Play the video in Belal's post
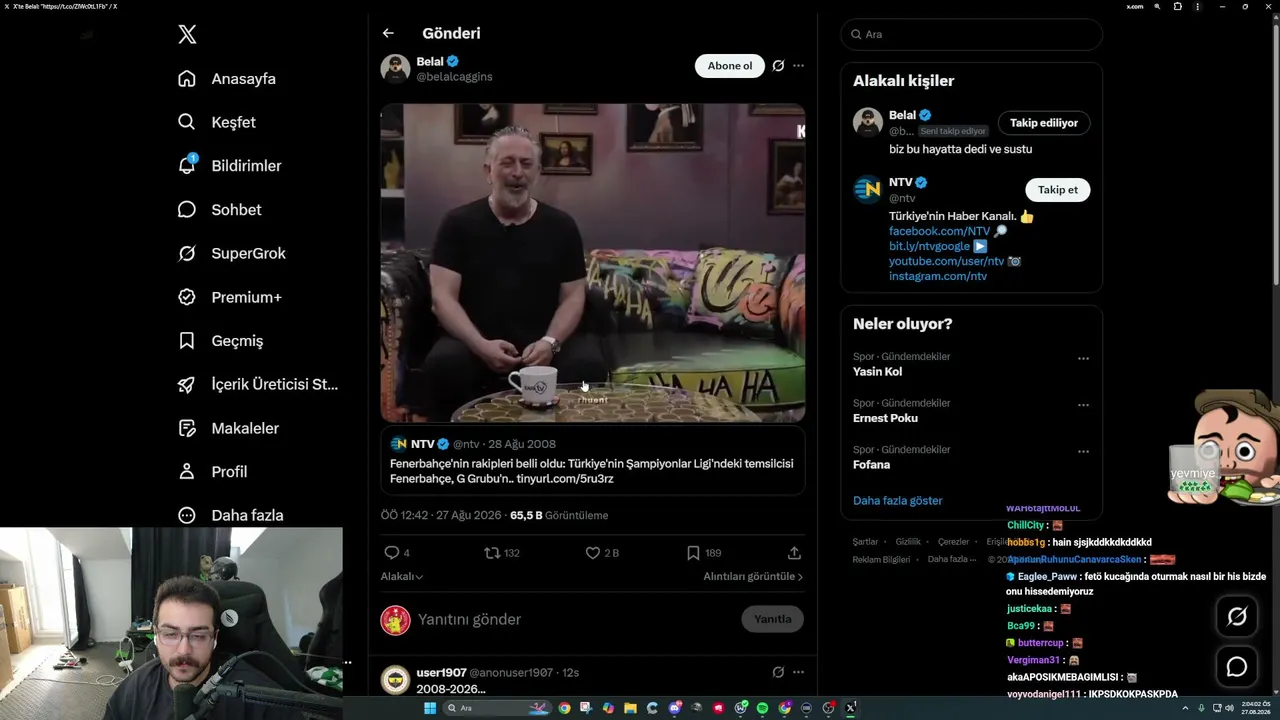 (x=593, y=263)
